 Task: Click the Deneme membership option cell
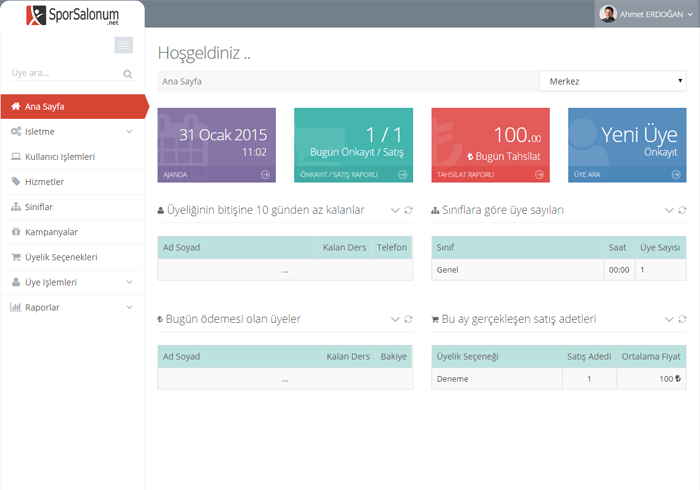point(497,379)
